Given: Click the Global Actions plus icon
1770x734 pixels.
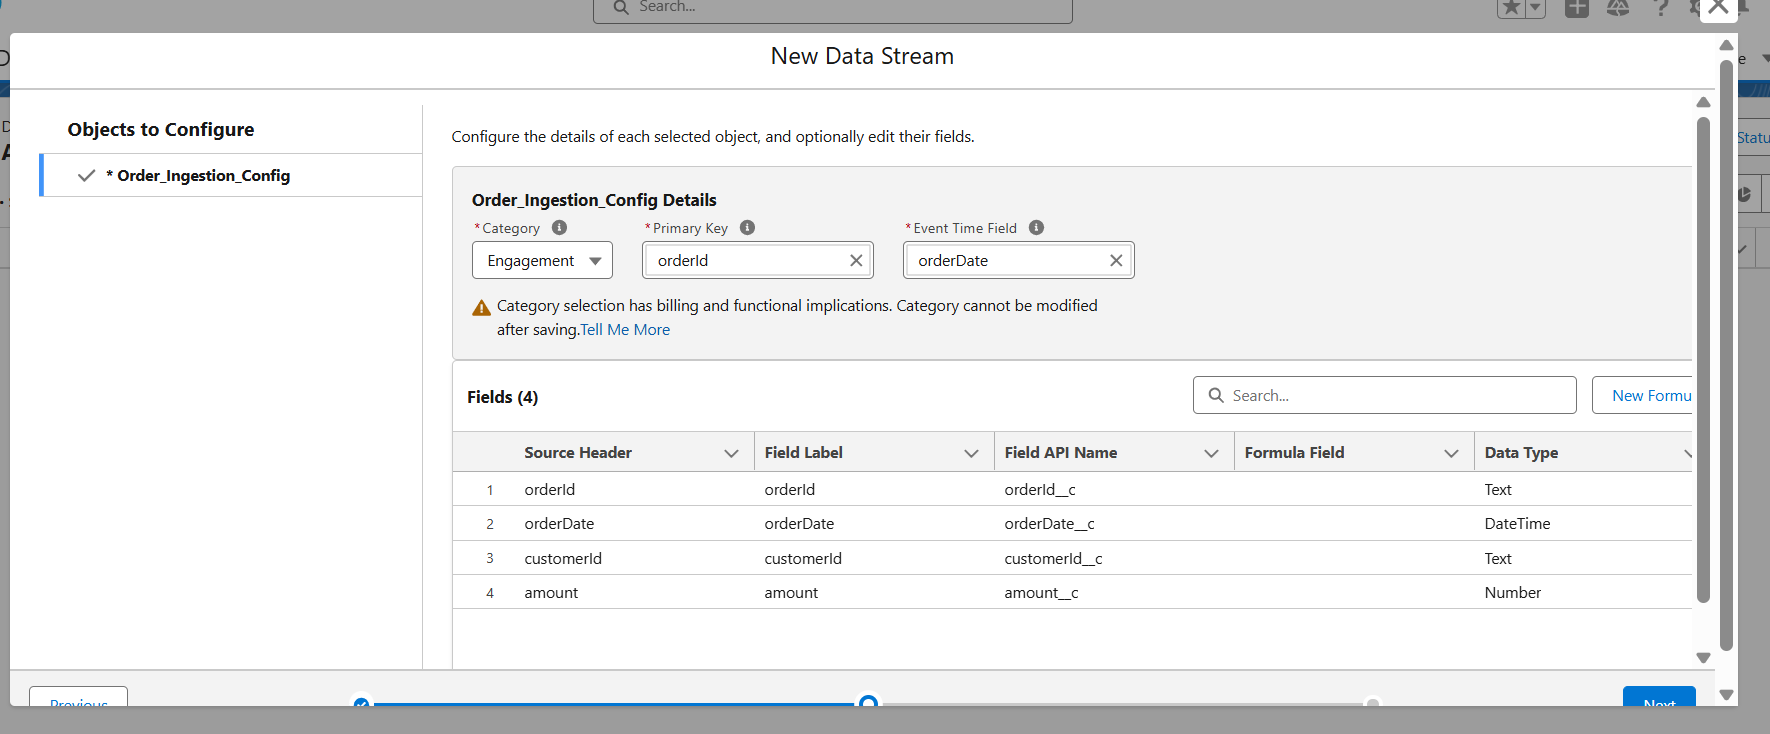Looking at the screenshot, I should 1577,8.
